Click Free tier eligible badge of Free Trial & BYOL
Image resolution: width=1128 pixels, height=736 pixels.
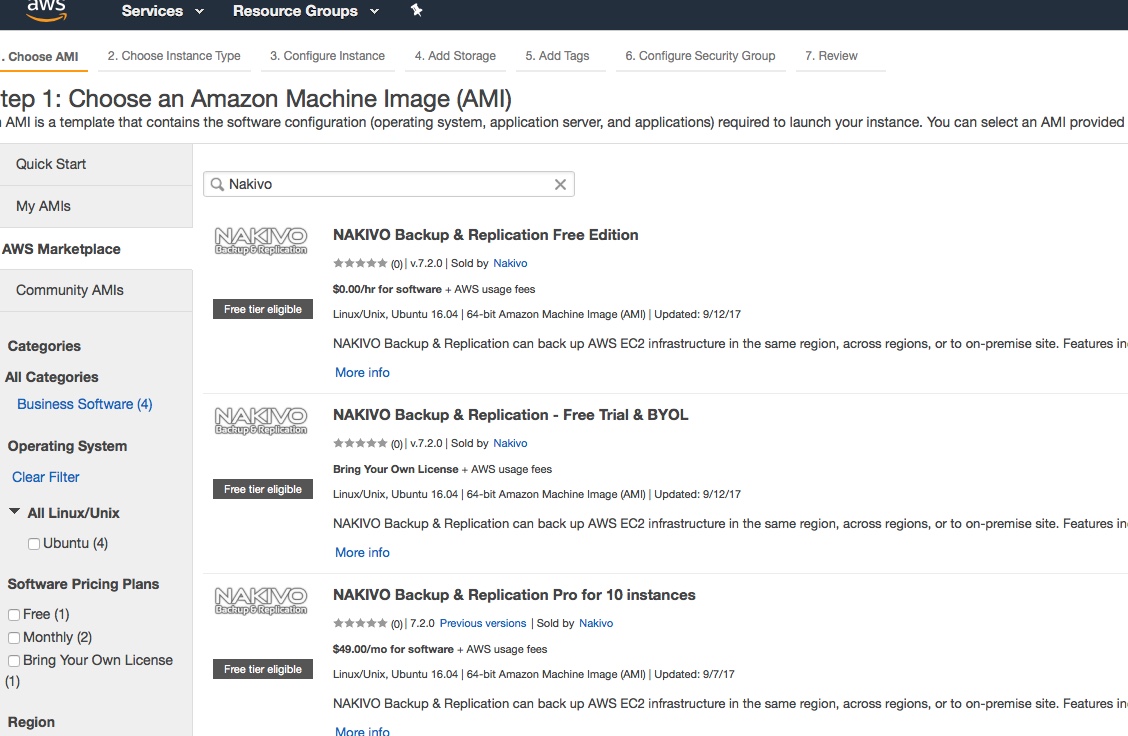263,489
